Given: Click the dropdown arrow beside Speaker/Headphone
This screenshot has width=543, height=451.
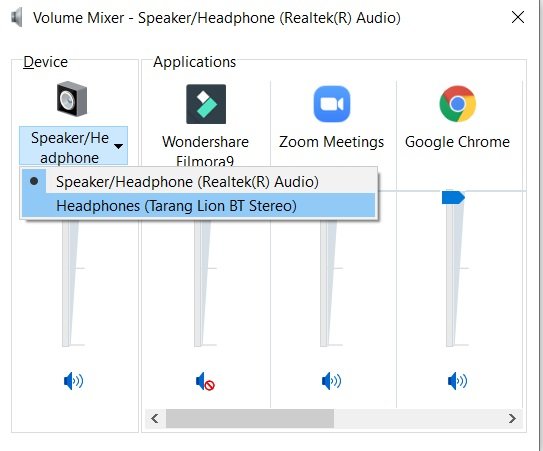Looking at the screenshot, I should point(118,146).
